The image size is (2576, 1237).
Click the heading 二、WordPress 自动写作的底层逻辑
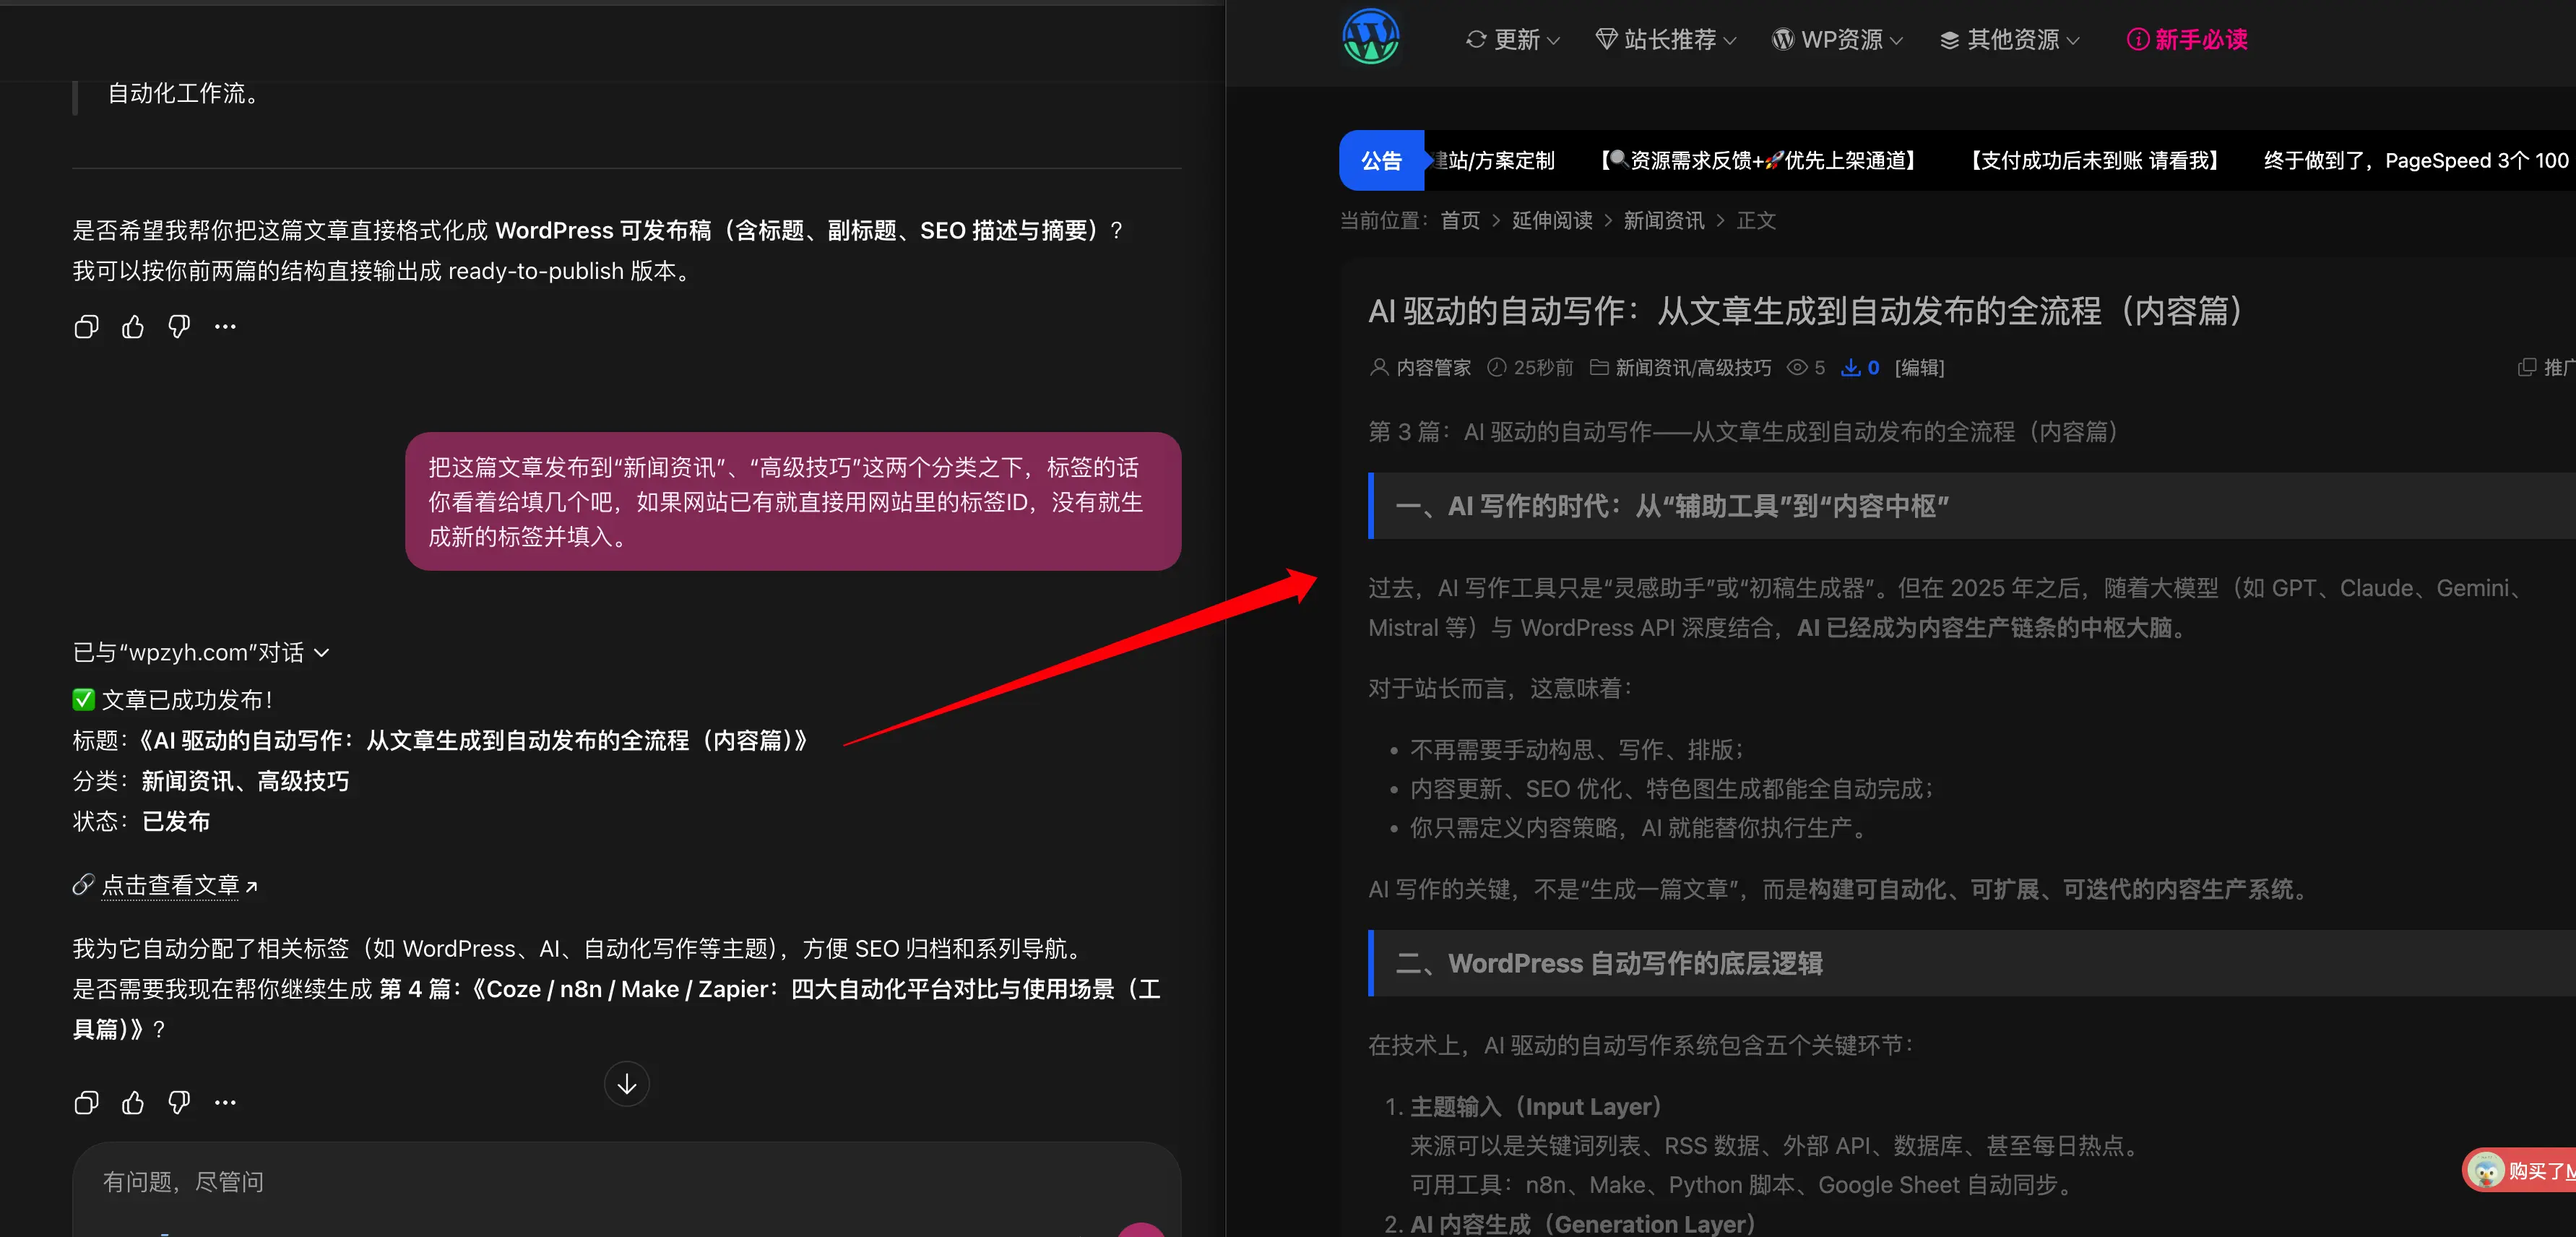[1609, 964]
